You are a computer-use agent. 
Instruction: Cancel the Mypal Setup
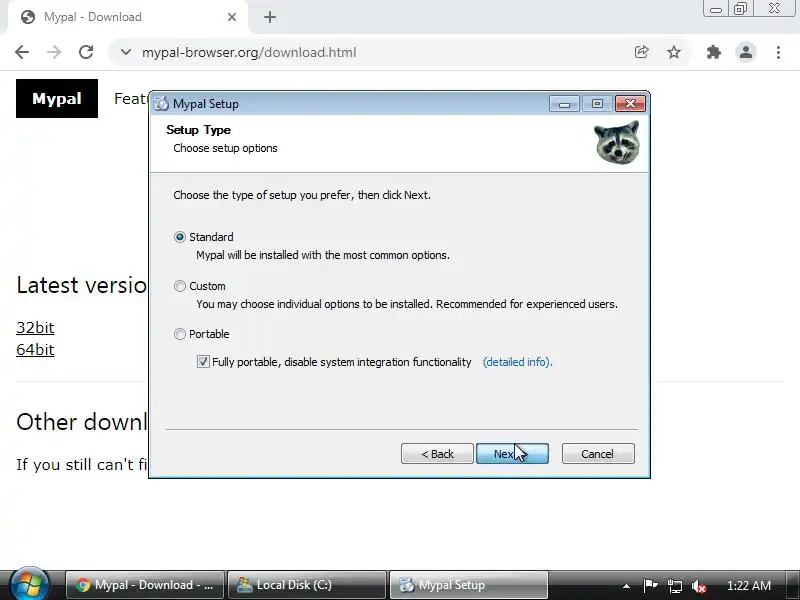(x=598, y=454)
